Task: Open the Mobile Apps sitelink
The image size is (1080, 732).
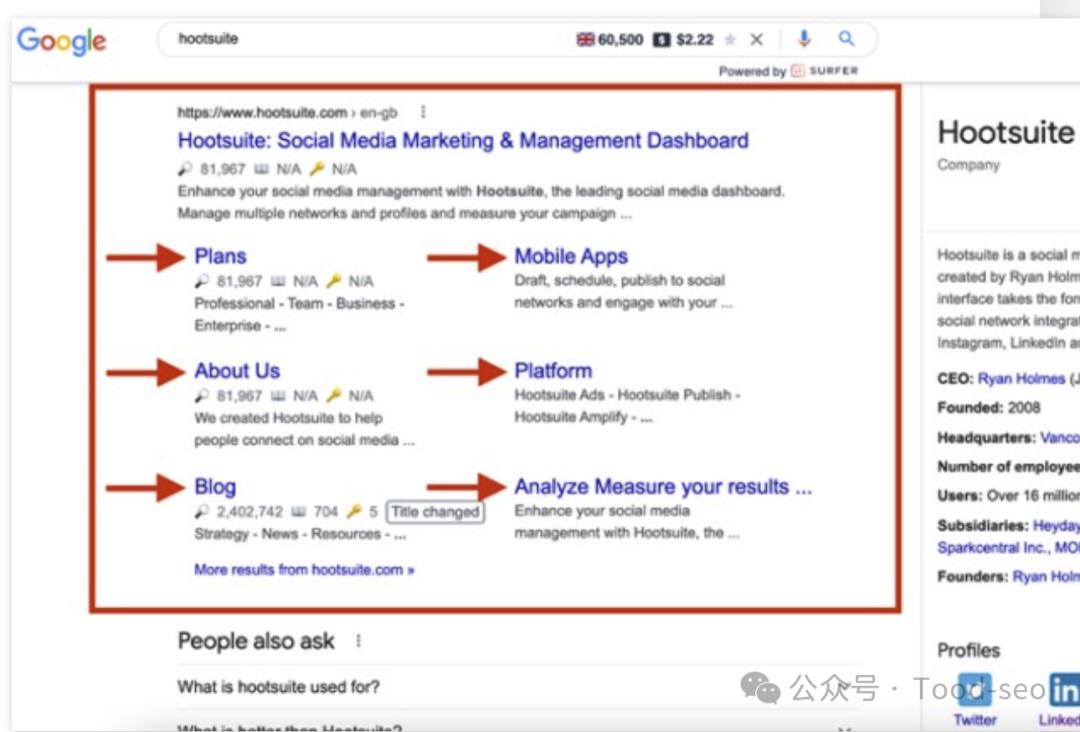Action: (x=571, y=256)
